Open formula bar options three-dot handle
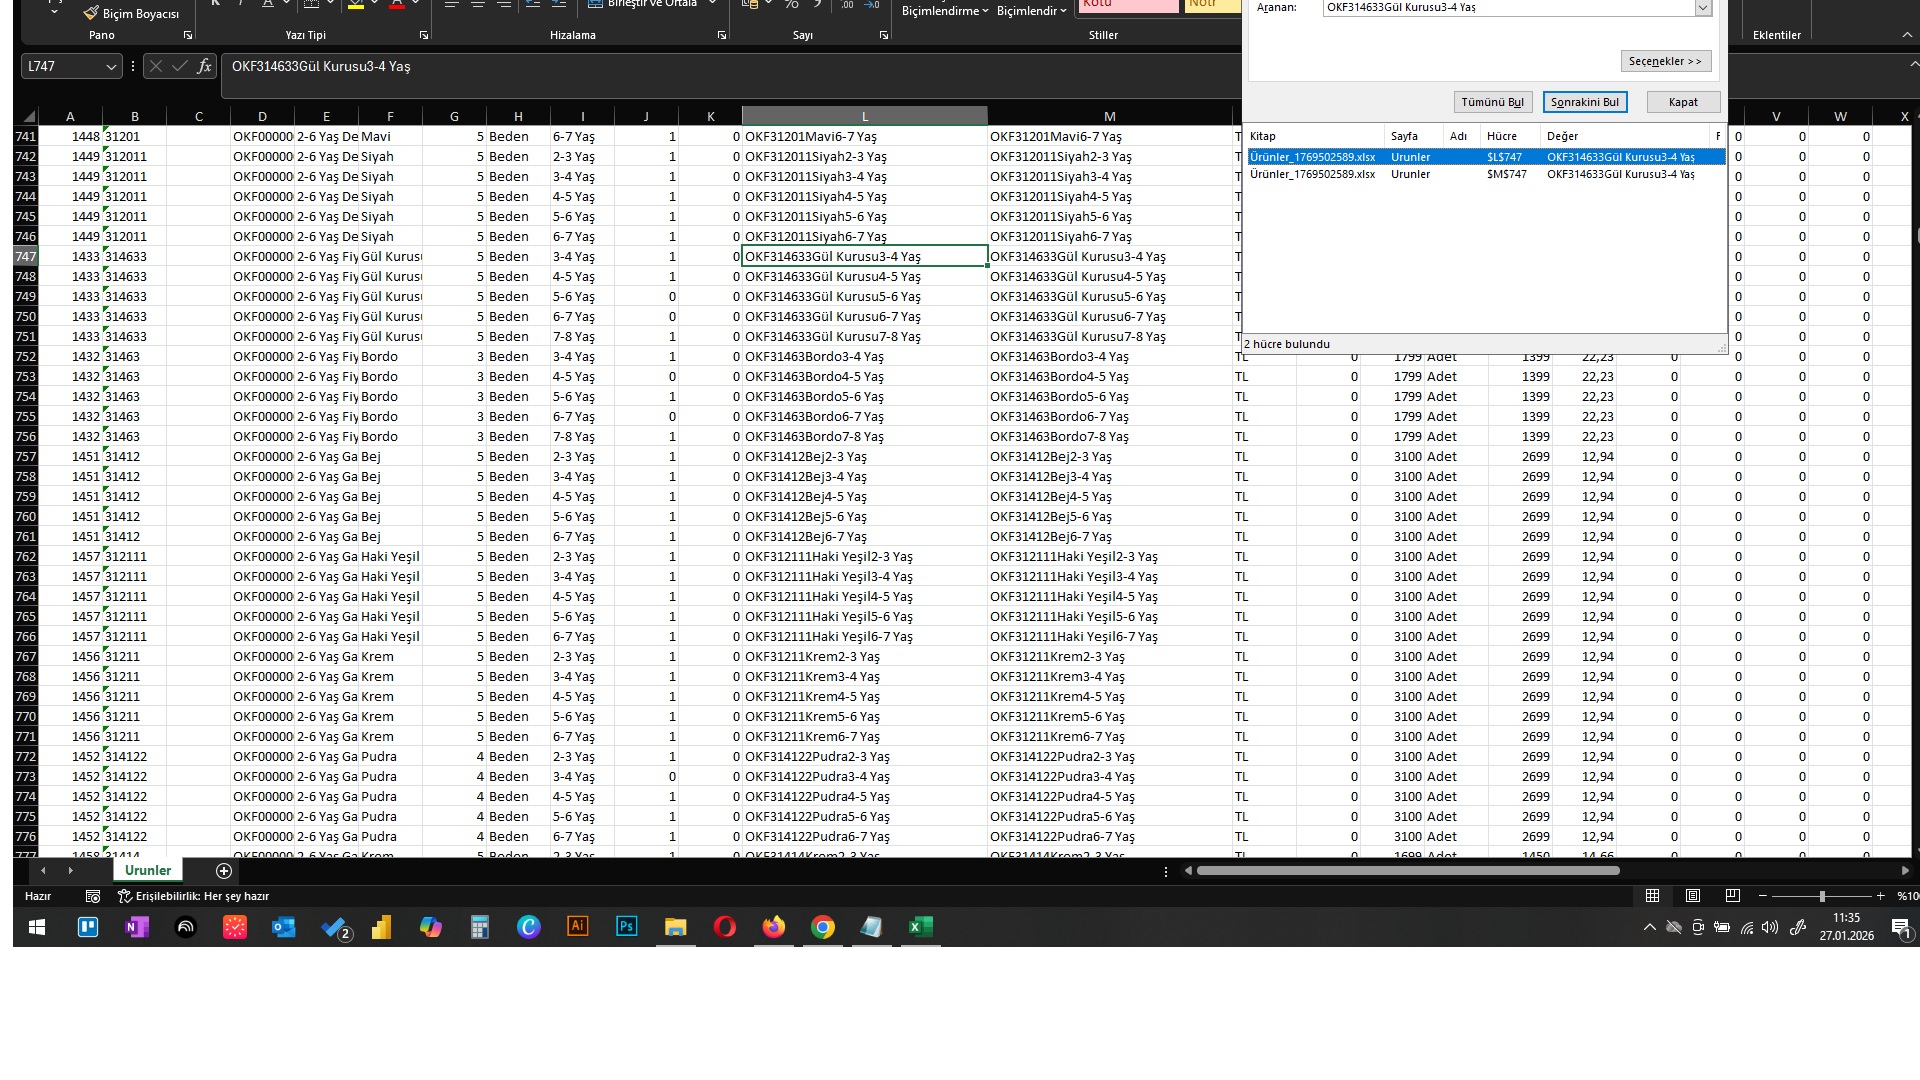The height and width of the screenshot is (1080, 1920). pos(133,66)
